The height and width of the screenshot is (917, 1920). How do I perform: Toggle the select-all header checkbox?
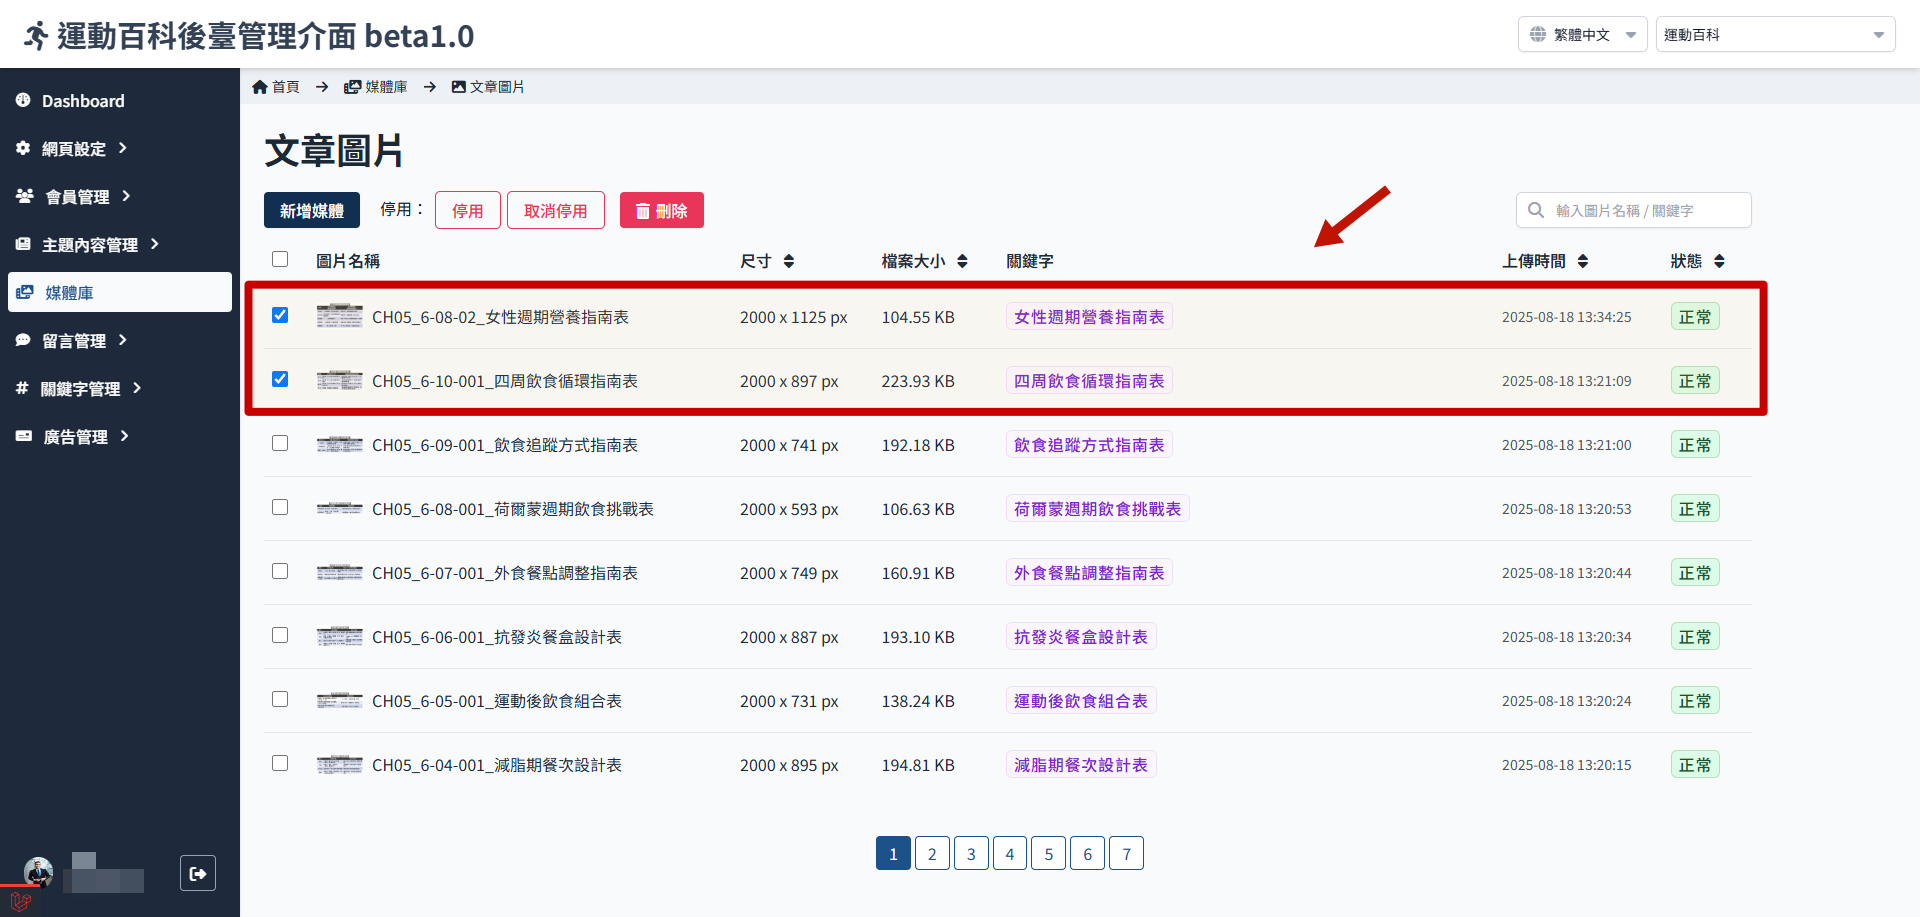tap(280, 259)
